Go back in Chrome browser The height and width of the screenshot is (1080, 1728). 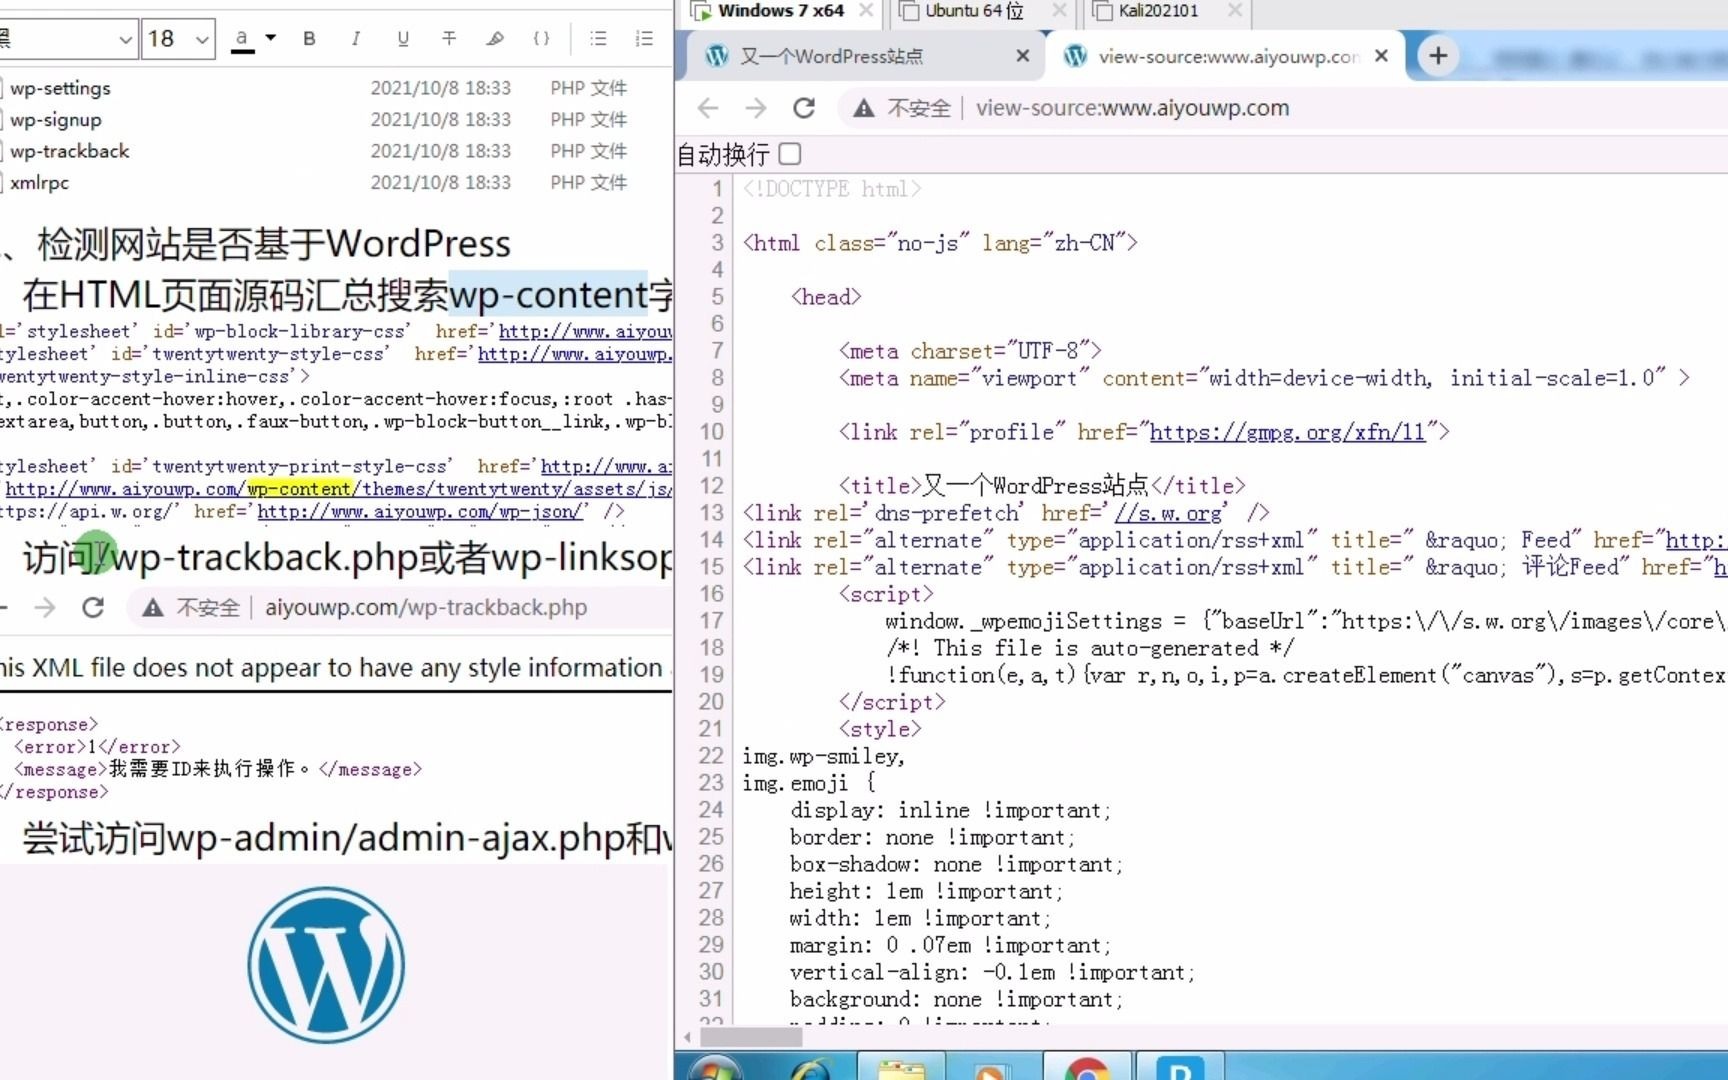[x=708, y=108]
